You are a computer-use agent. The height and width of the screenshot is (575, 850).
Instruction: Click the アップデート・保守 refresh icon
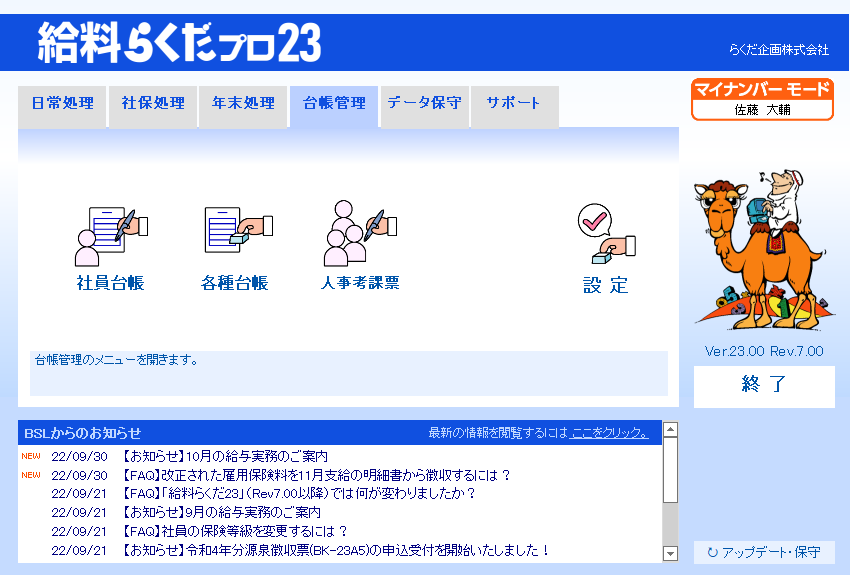[x=713, y=552]
